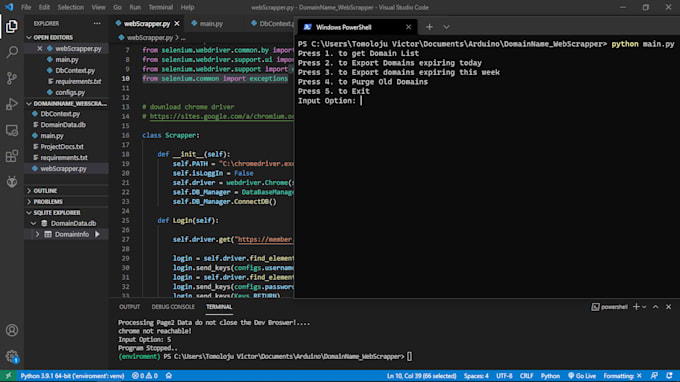The width and height of the screenshot is (680, 382).
Task: Open the Run and Debug view
Action: (x=12, y=104)
